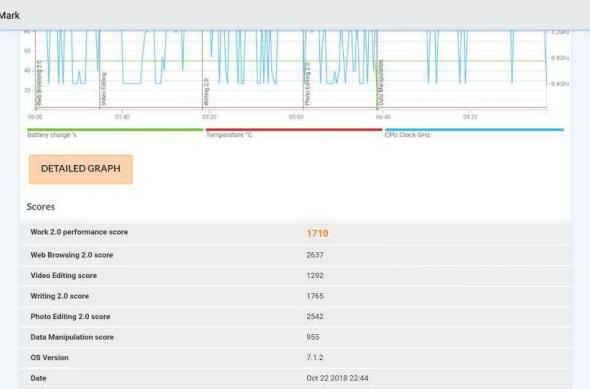Click the 06:40 time axis label
Screen dimensions: 590x389
click(x=383, y=117)
